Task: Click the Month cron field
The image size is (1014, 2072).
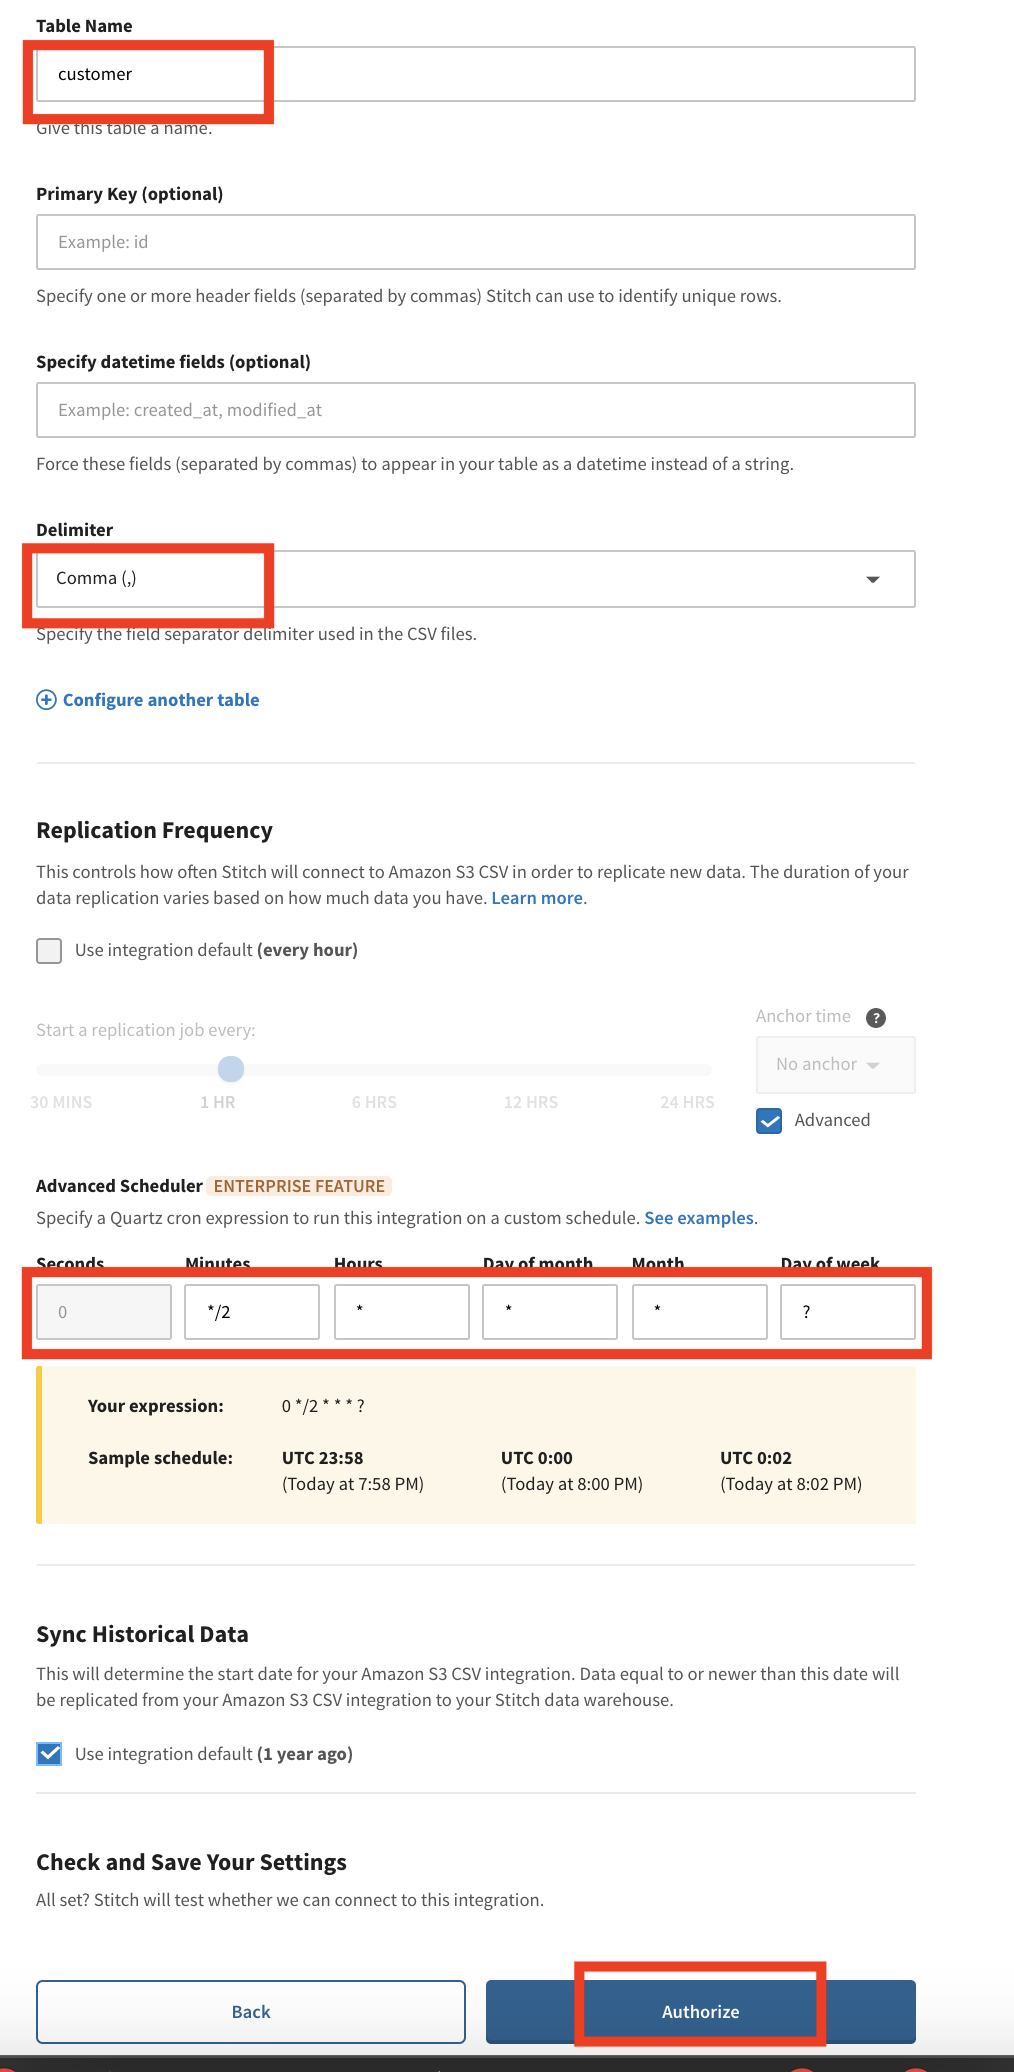Action: click(700, 1312)
